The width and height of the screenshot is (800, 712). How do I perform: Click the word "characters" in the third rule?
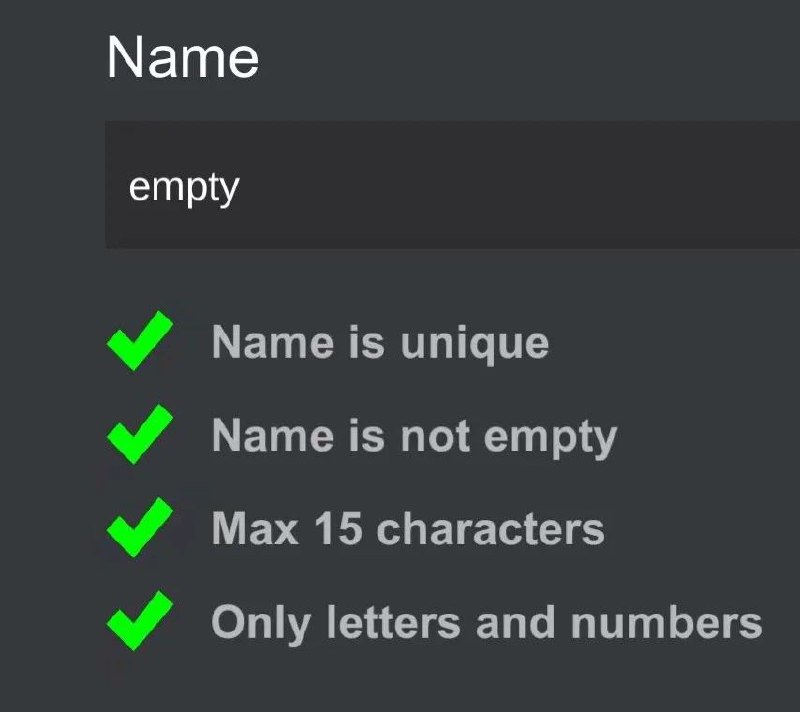click(x=490, y=529)
